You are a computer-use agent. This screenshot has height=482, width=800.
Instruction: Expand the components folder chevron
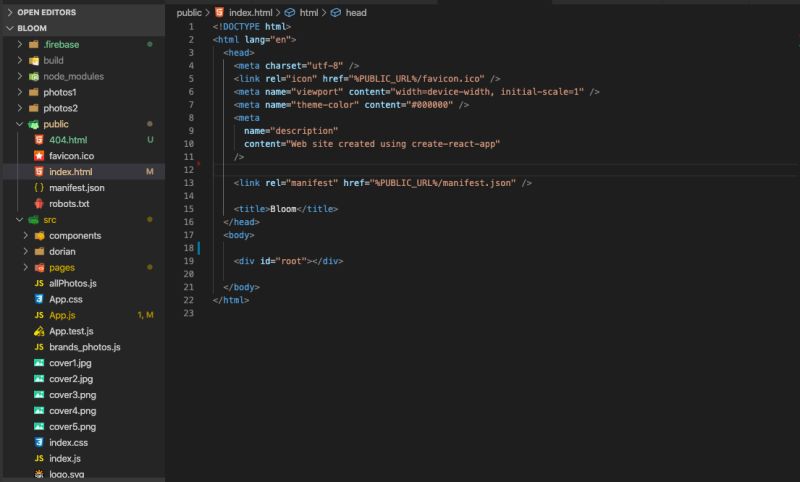(26, 236)
